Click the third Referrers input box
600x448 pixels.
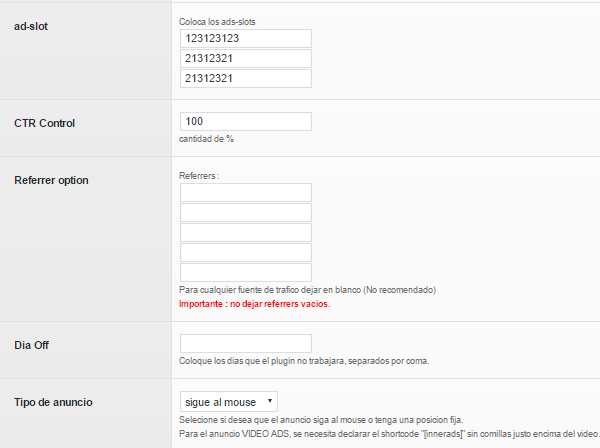[246, 232]
